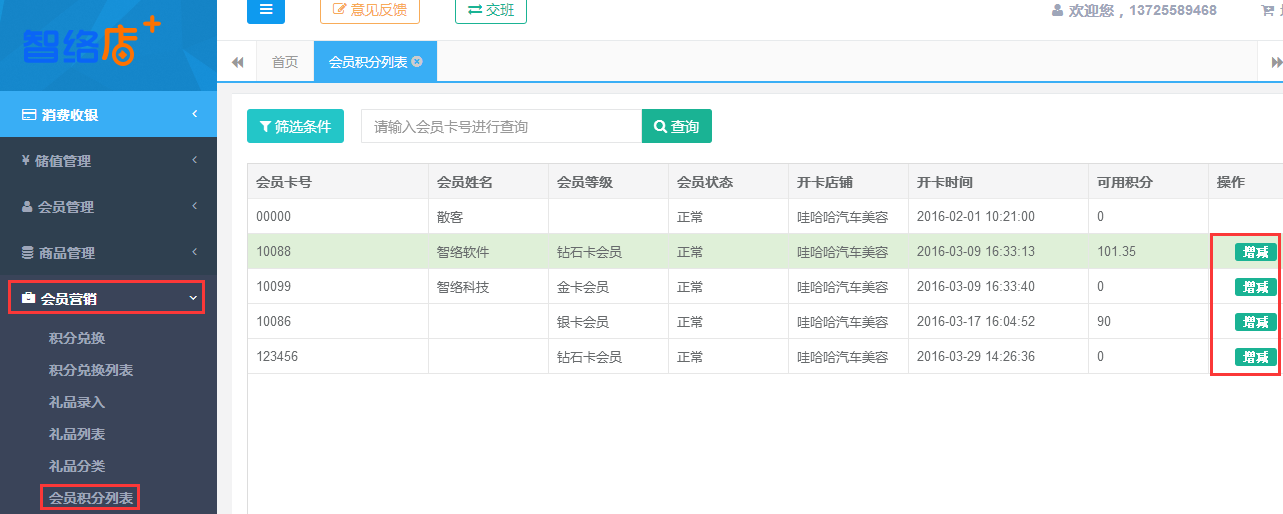Screen dimensions: 1283x514
Task: Expand 商品管理 sidebar menu
Action: (108, 253)
